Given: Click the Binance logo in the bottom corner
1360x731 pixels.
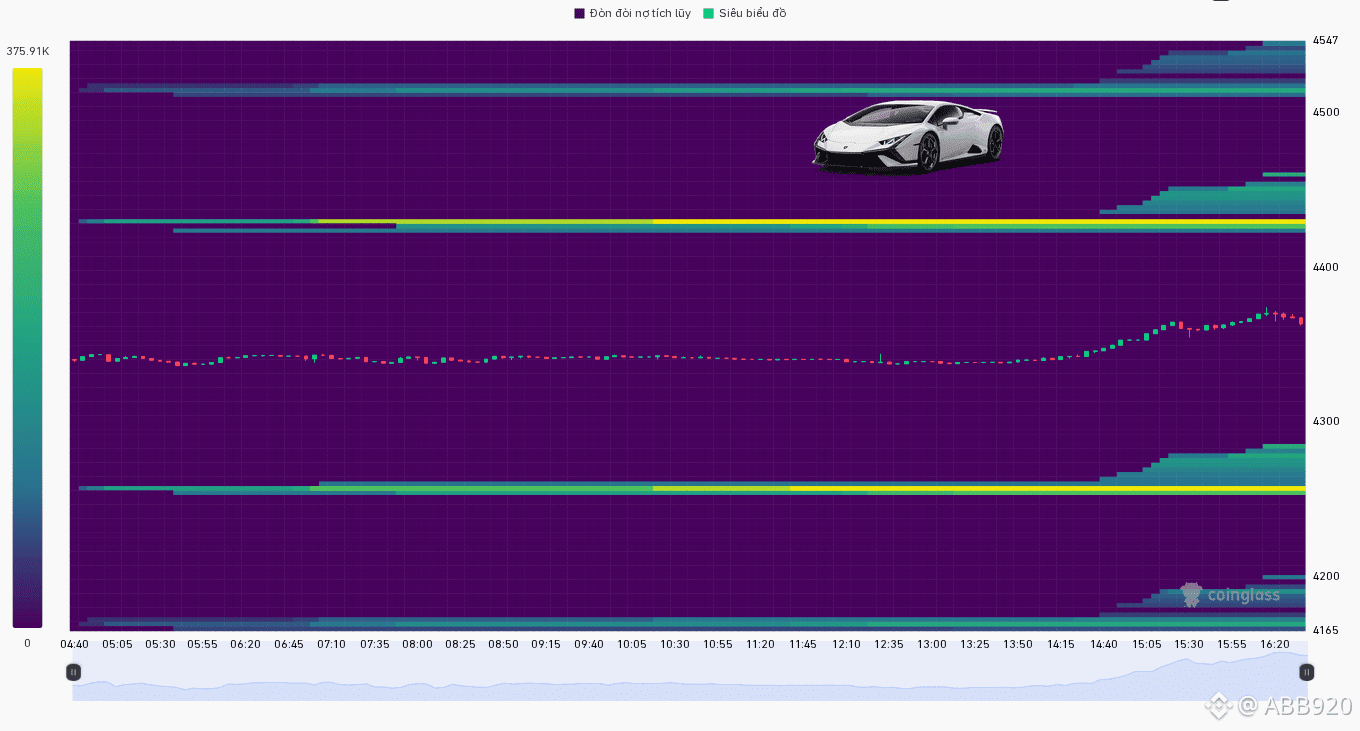Looking at the screenshot, I should [x=1217, y=706].
